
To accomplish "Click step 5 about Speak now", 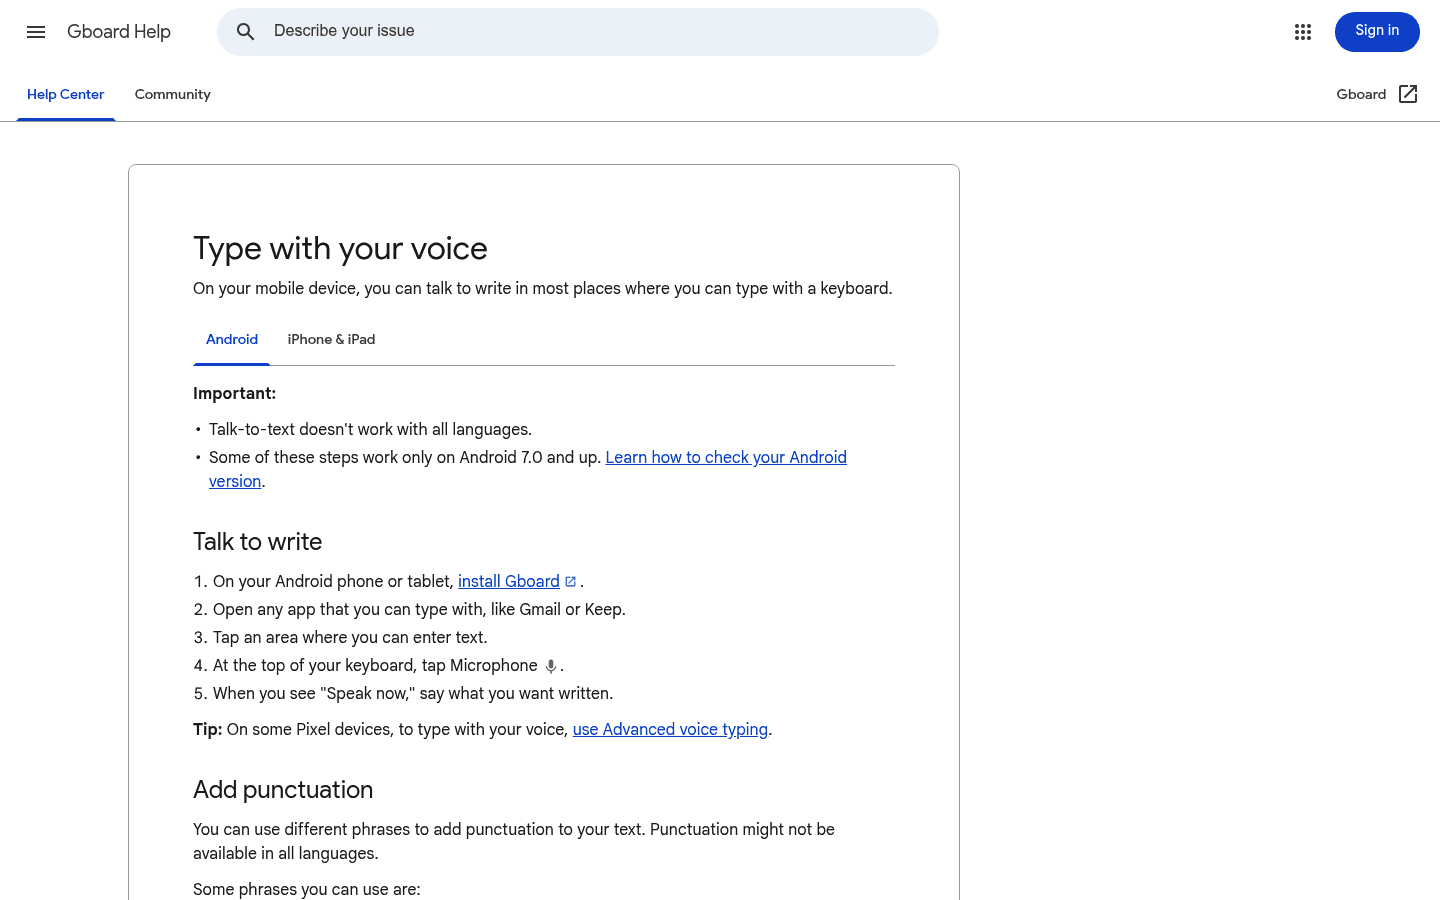I will click(413, 694).
